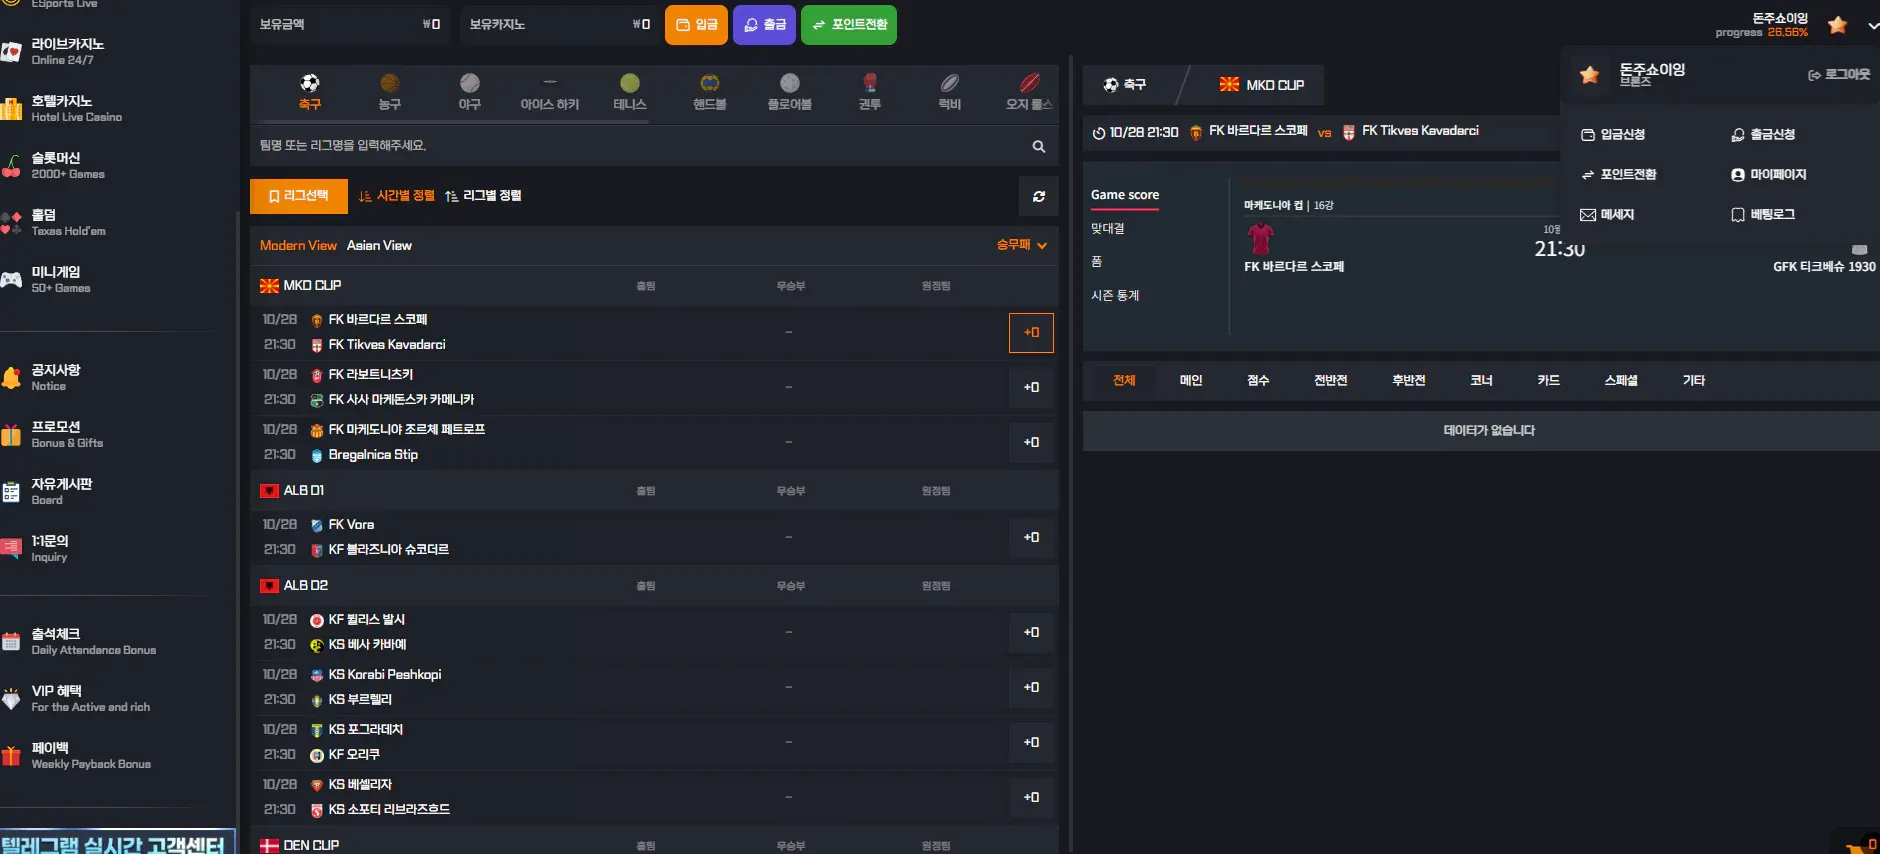The height and width of the screenshot is (854, 1880).
Task: Click the green 포인트전환 button
Action: point(849,25)
